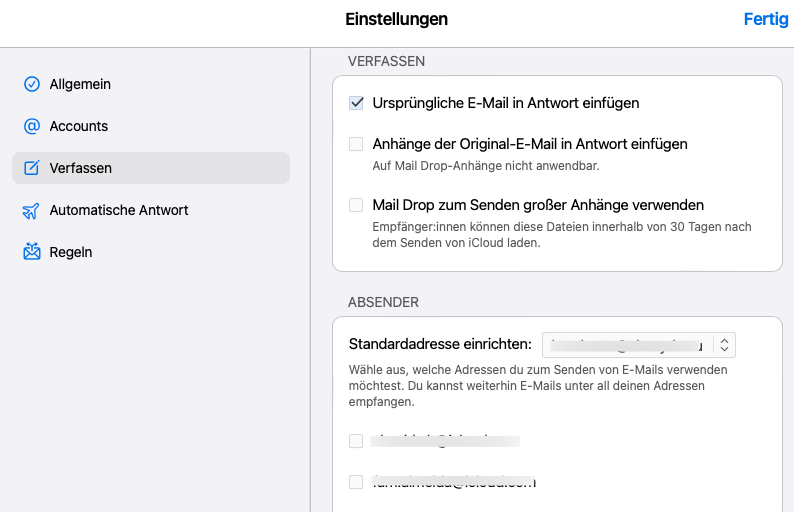Select the Regeln sidebar entry
Image resolution: width=794 pixels, height=512 pixels.
point(71,253)
